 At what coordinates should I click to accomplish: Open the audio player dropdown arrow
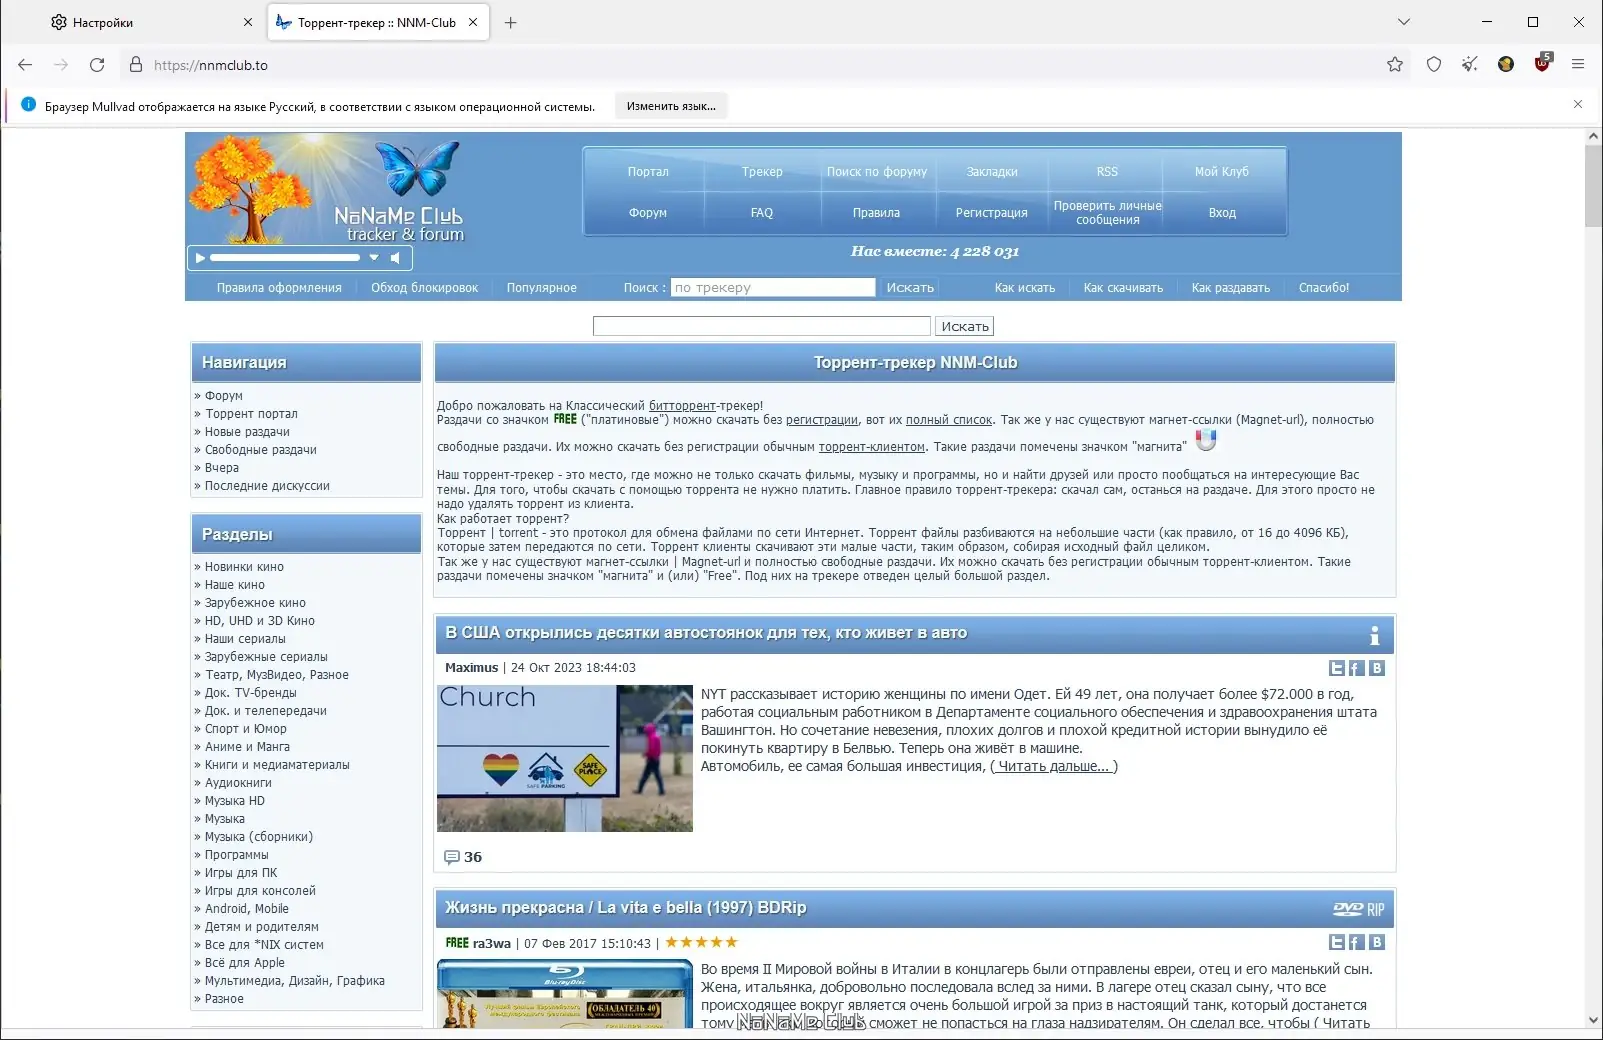tap(374, 258)
